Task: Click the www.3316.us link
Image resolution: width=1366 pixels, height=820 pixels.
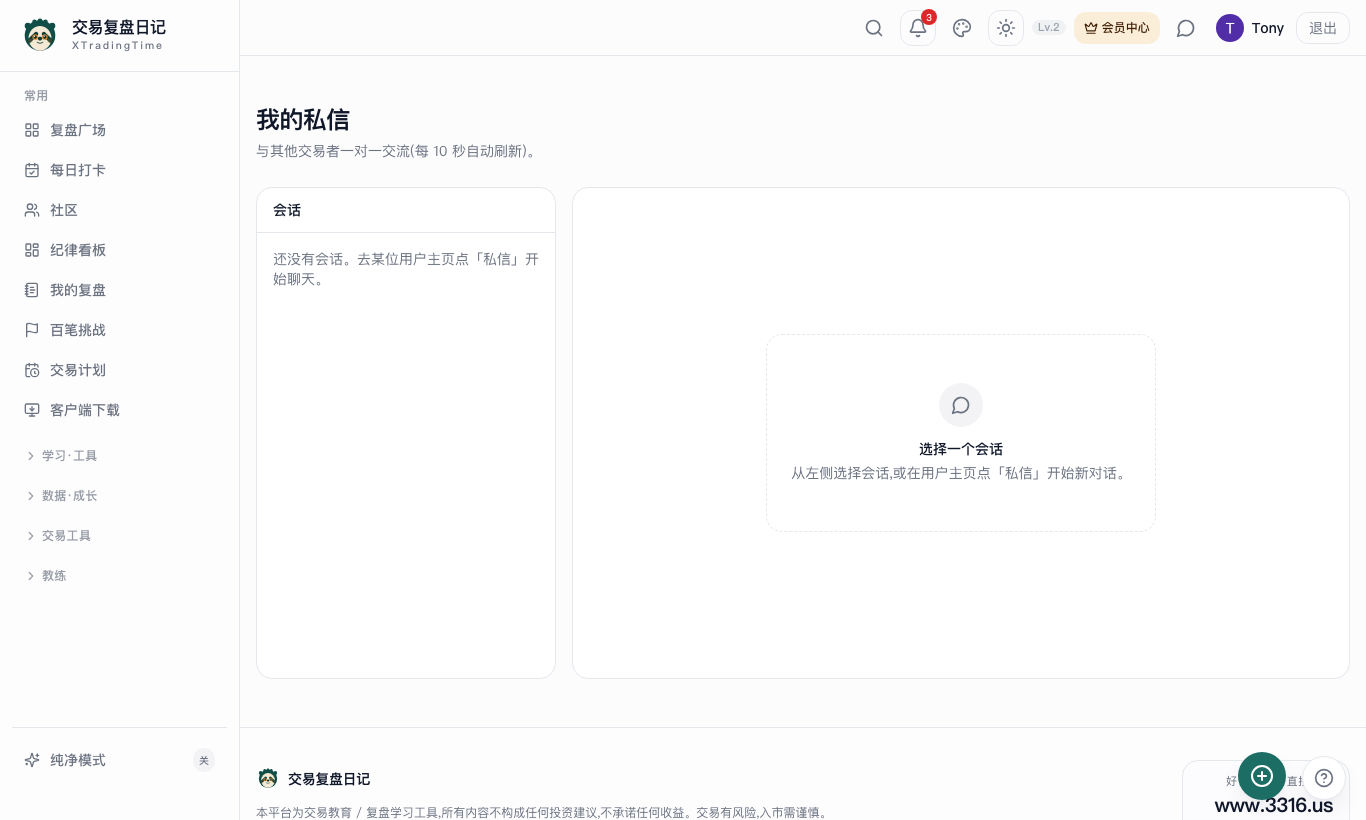Action: [1274, 805]
